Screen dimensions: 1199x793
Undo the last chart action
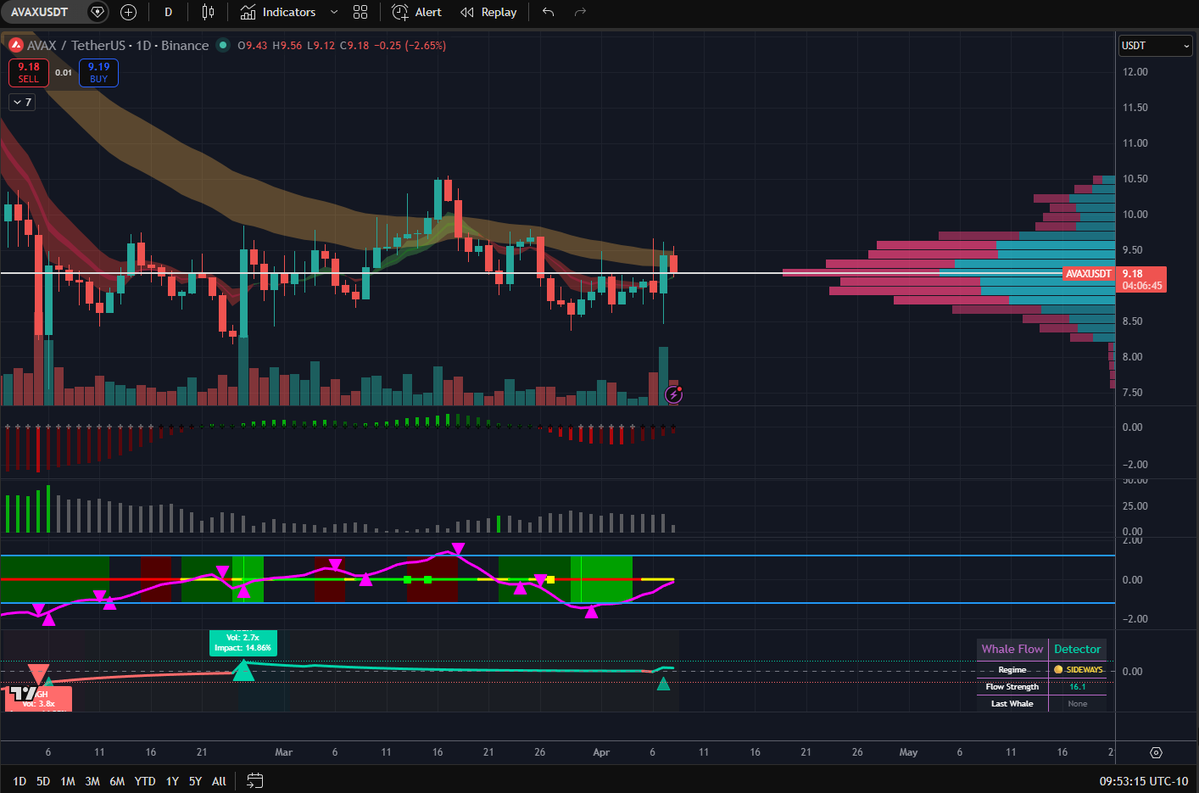point(548,12)
